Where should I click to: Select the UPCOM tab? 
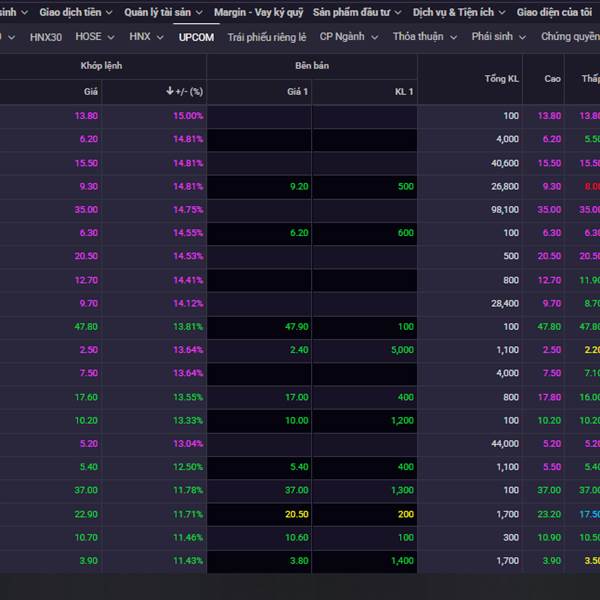(x=196, y=37)
